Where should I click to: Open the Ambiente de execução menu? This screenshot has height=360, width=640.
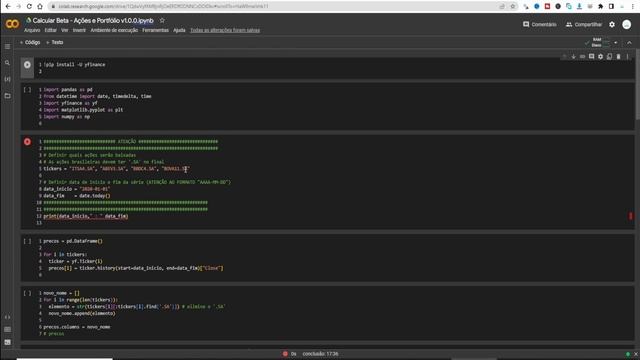[x=114, y=30]
